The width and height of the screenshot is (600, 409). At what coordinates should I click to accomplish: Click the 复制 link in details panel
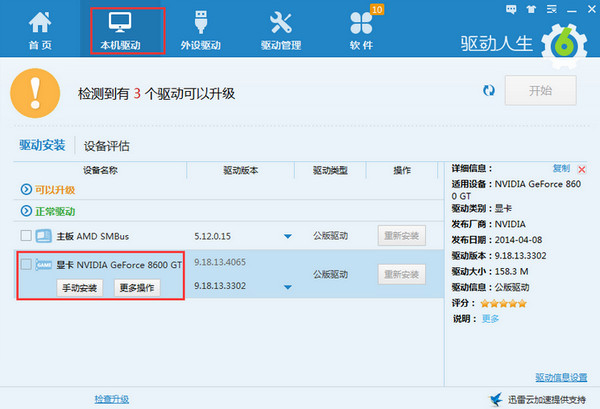561,168
